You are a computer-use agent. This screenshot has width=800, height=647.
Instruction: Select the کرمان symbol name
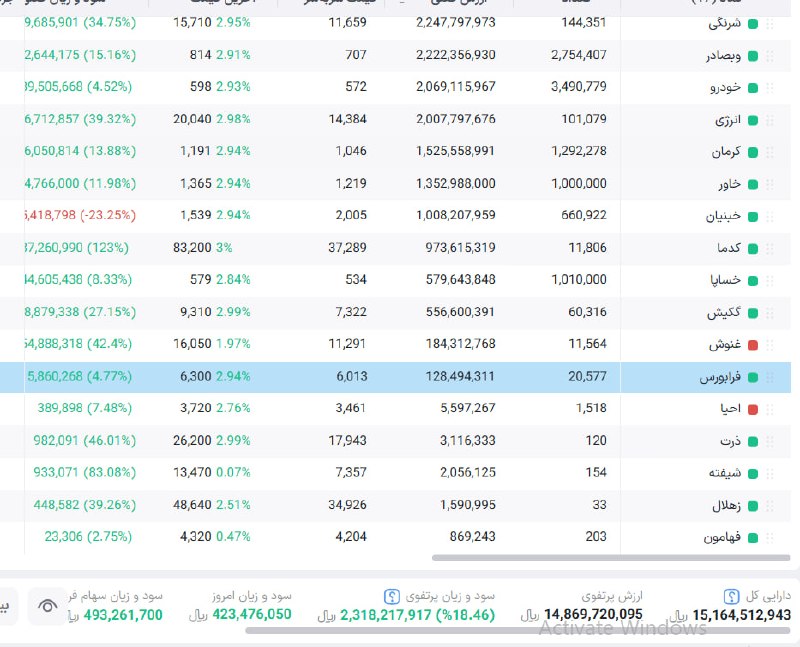[x=726, y=152]
